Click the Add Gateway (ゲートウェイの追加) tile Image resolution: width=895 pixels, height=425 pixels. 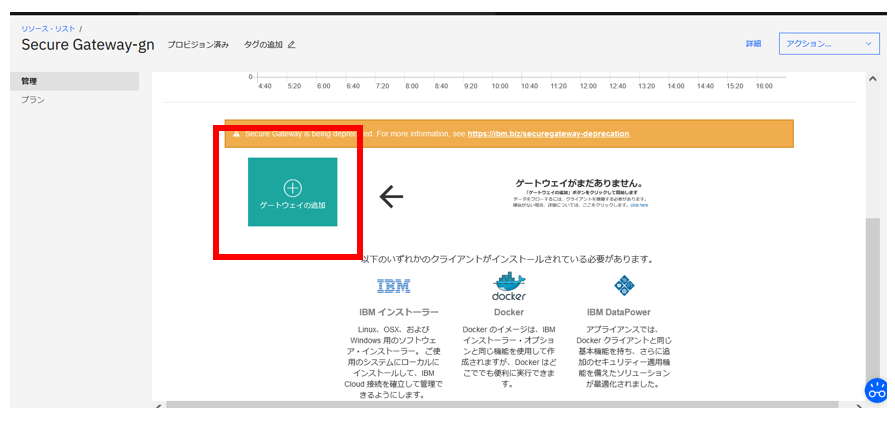click(x=292, y=192)
